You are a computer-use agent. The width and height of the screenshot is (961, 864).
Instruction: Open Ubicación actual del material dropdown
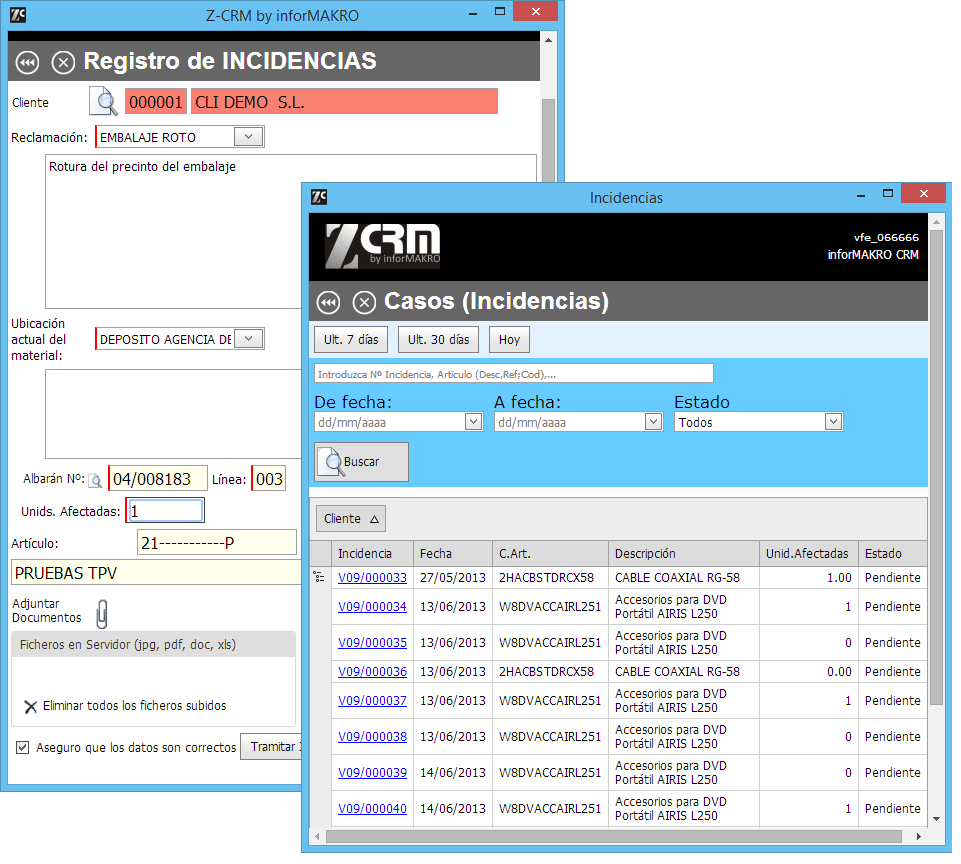tap(249, 339)
